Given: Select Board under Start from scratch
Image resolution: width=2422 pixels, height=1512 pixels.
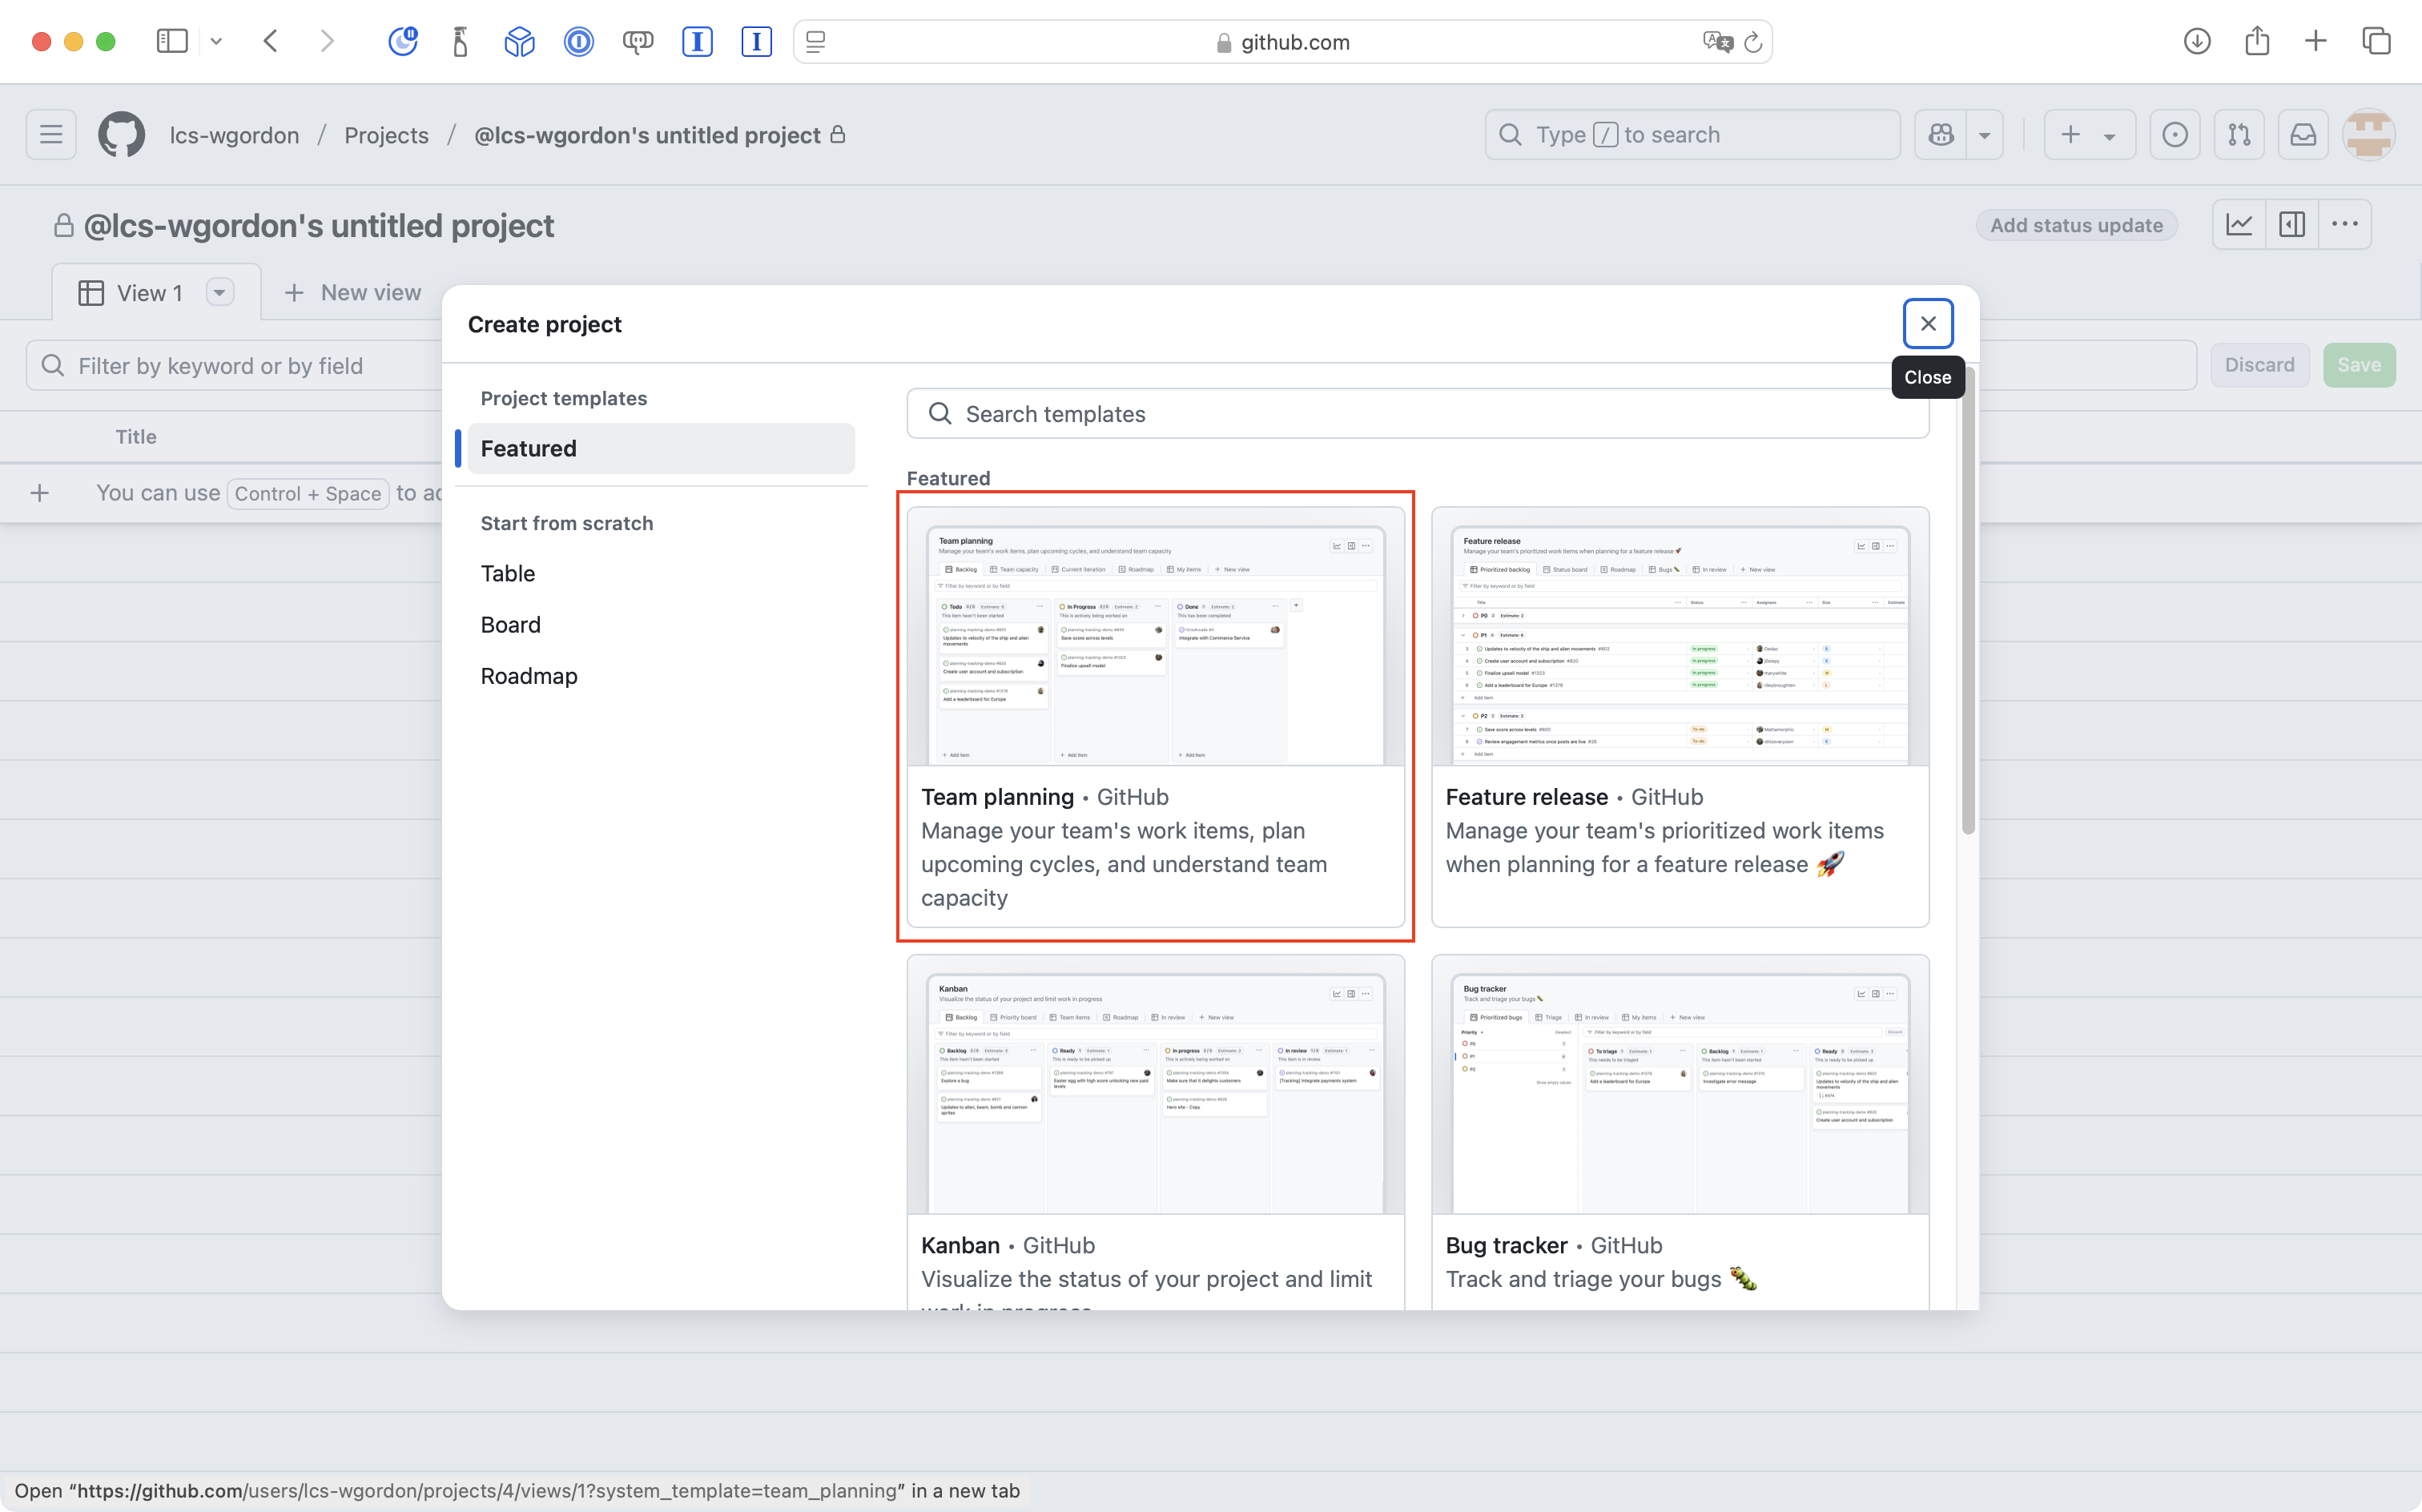Looking at the screenshot, I should pos(510,625).
